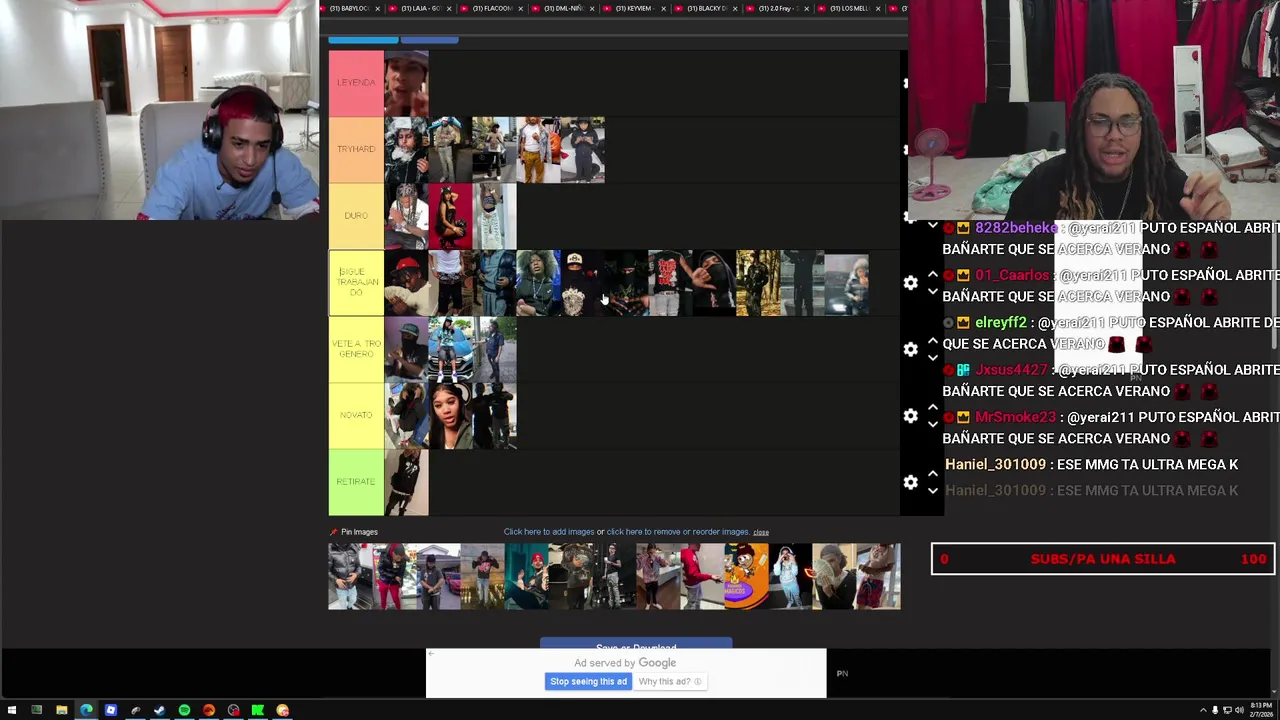The image size is (1280, 720).
Task: Move NOVATO row down with arrow
Action: click(x=933, y=425)
